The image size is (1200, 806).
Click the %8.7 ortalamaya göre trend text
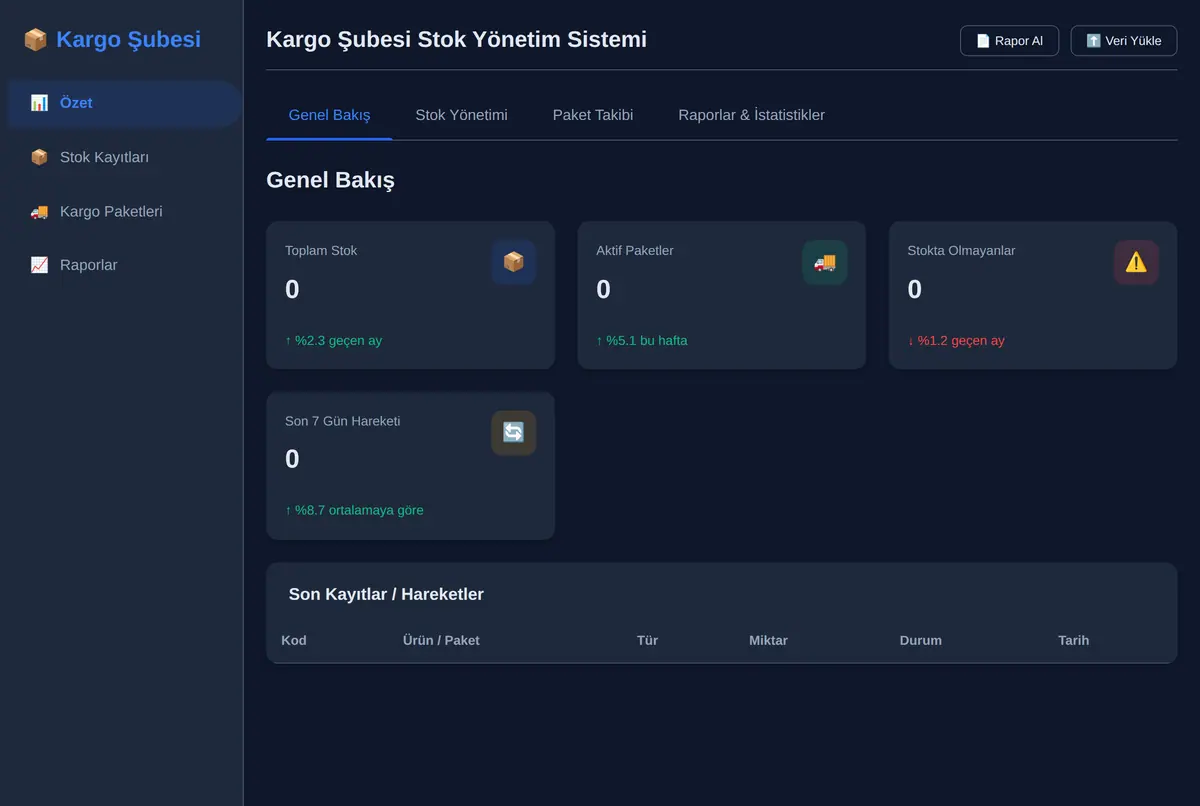click(354, 511)
